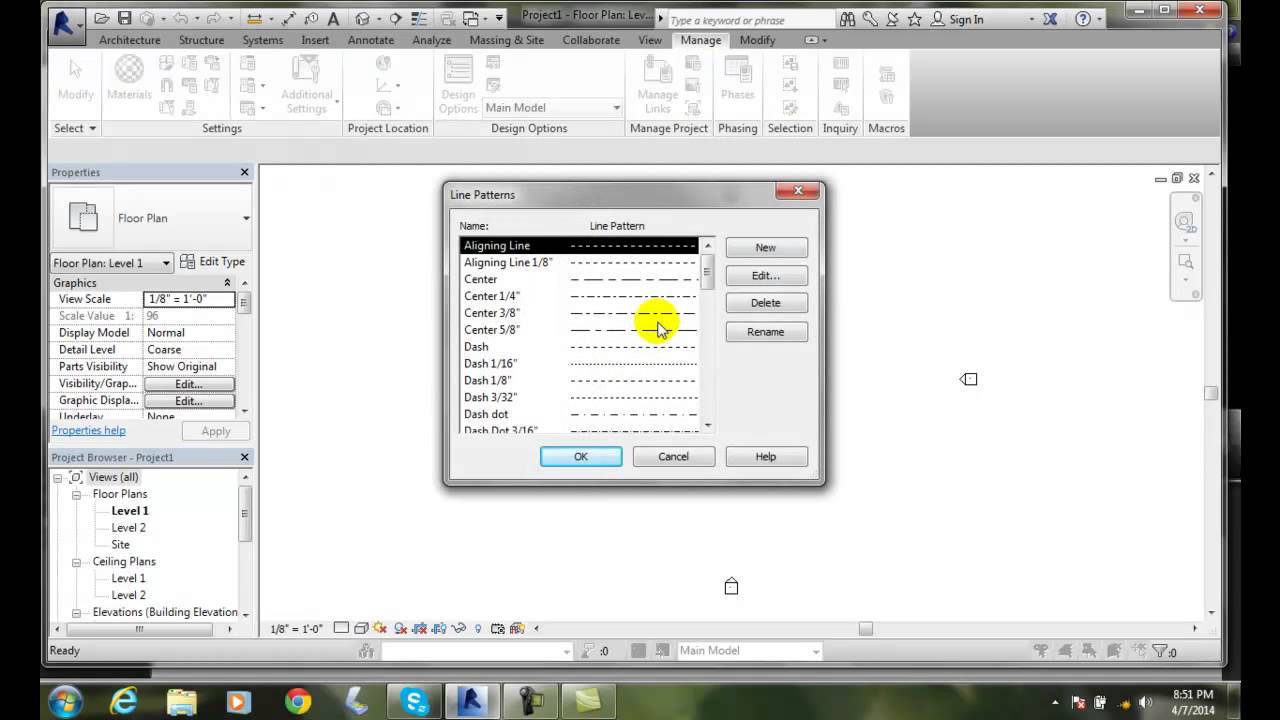
Task: Click the Autodesk Exchange X icon
Action: click(x=1050, y=19)
